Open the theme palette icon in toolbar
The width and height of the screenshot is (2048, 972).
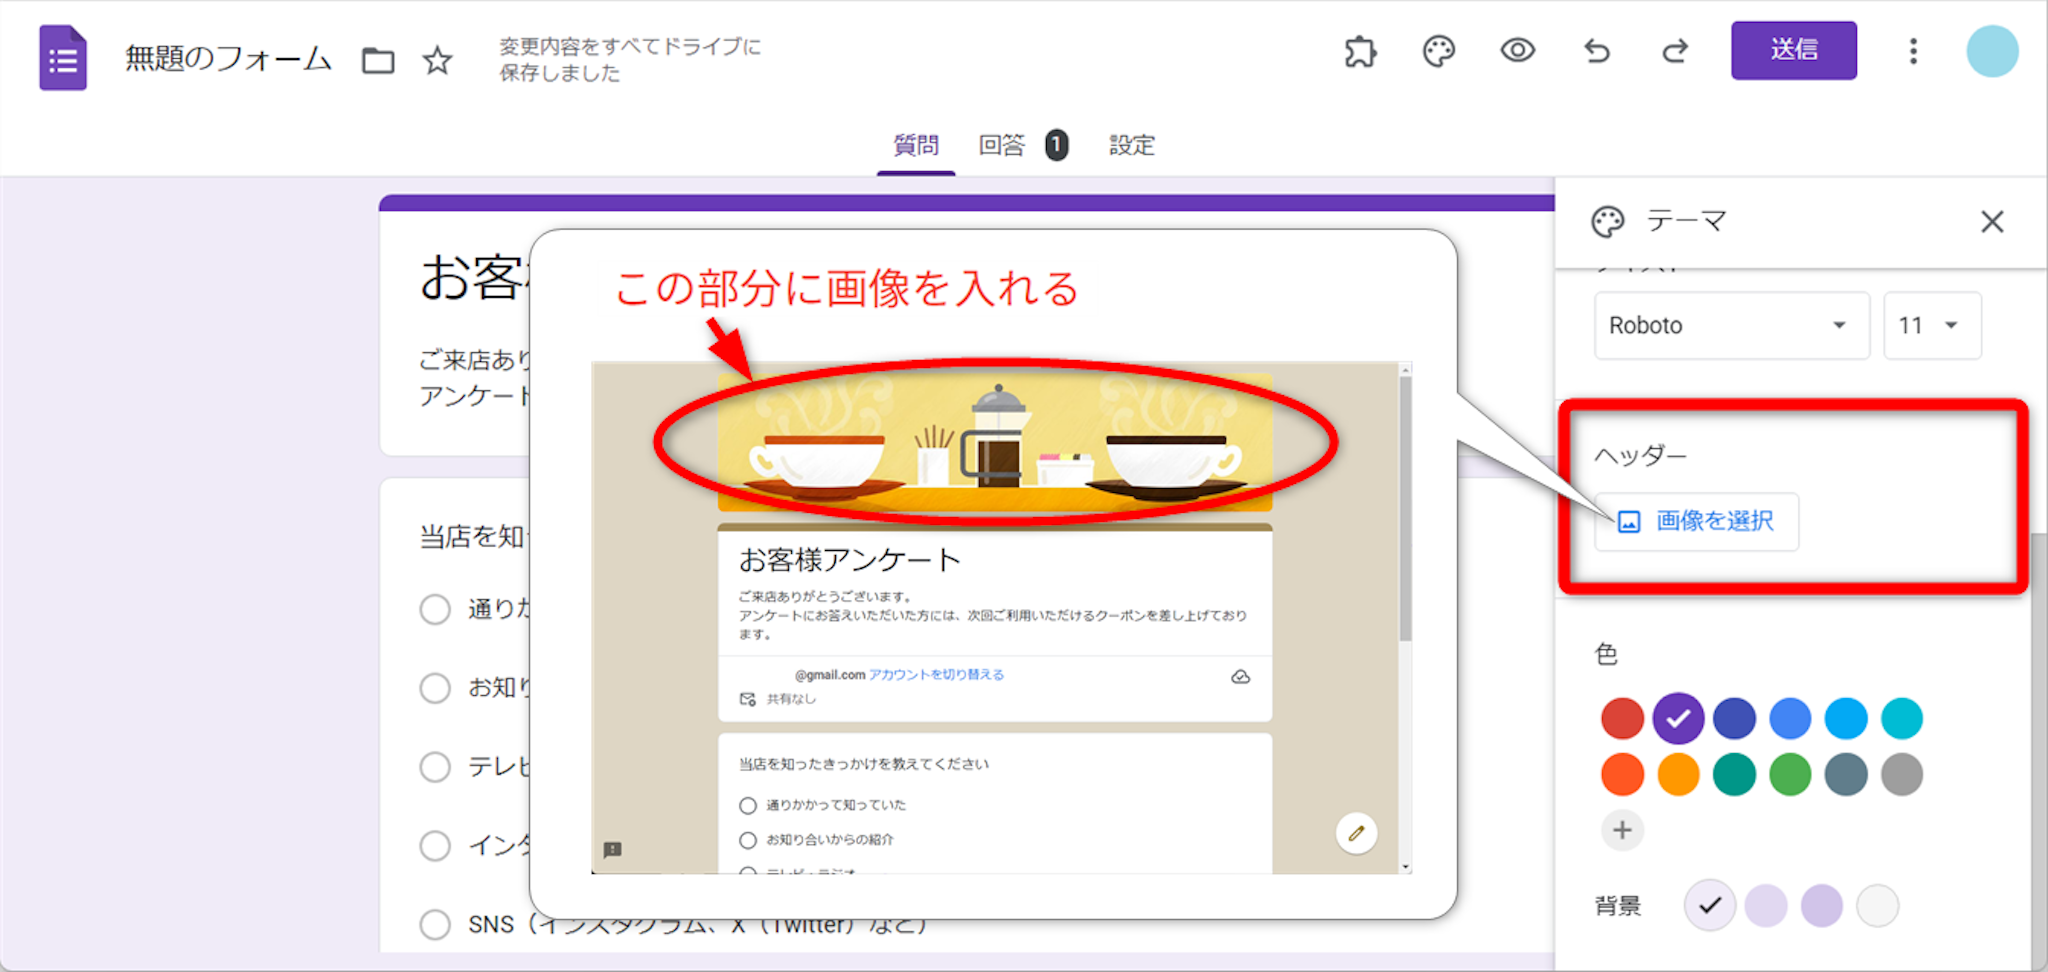coord(1438,51)
